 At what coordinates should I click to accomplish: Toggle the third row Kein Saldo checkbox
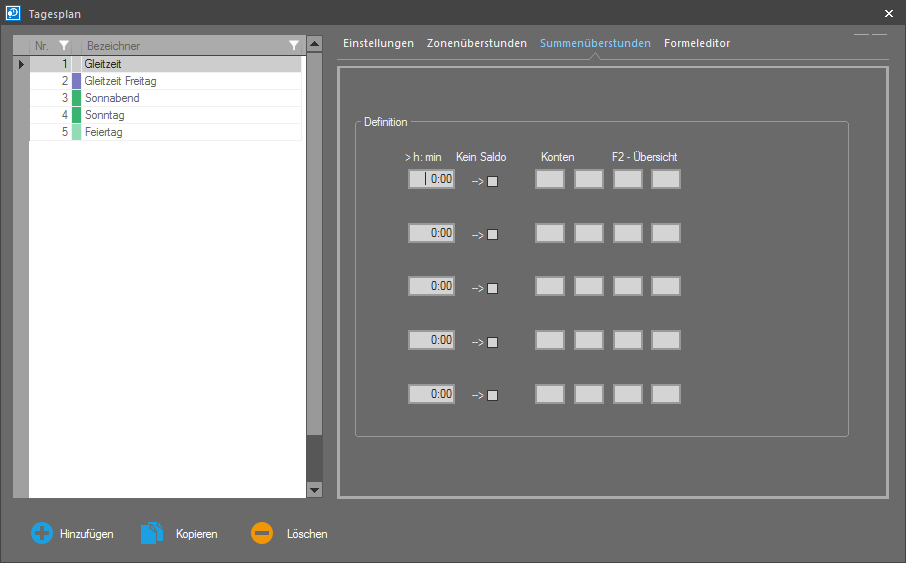492,288
